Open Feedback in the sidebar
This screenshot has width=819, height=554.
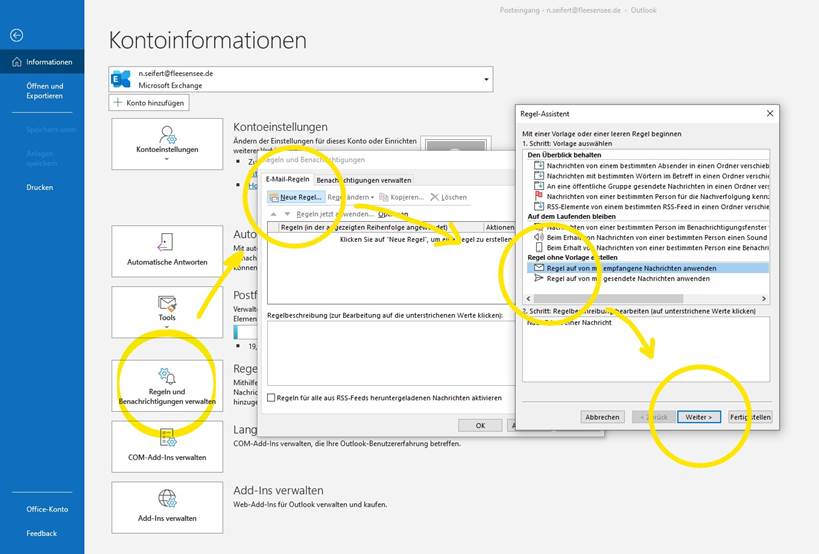[41, 533]
